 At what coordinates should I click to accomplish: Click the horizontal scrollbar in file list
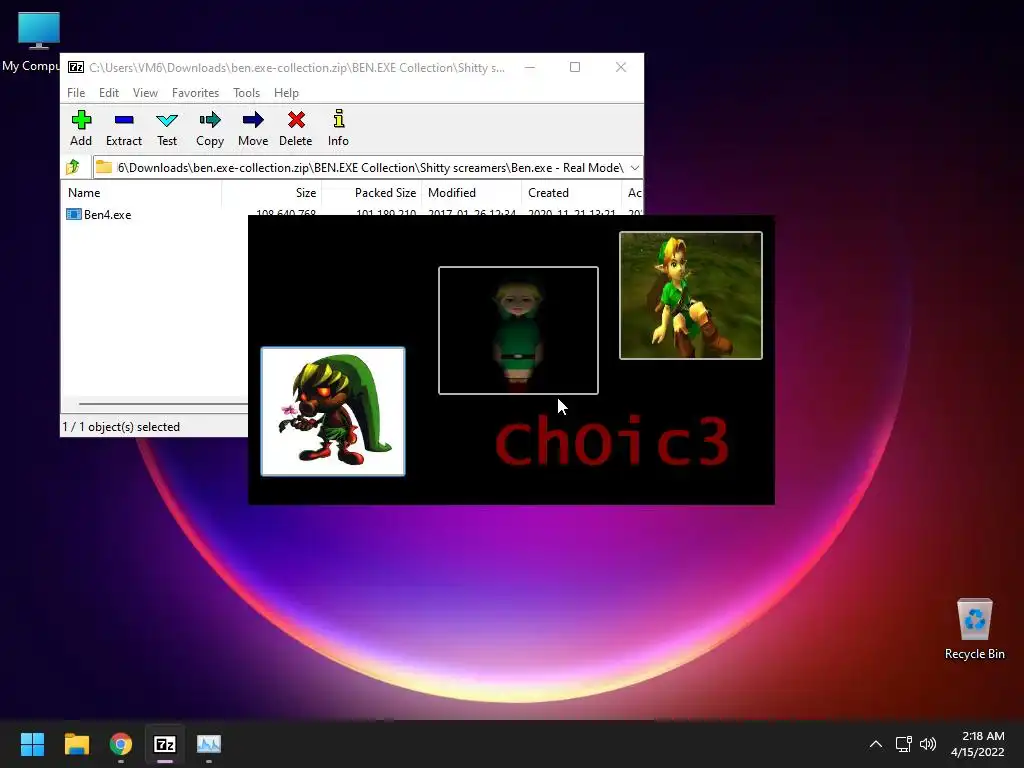point(163,404)
